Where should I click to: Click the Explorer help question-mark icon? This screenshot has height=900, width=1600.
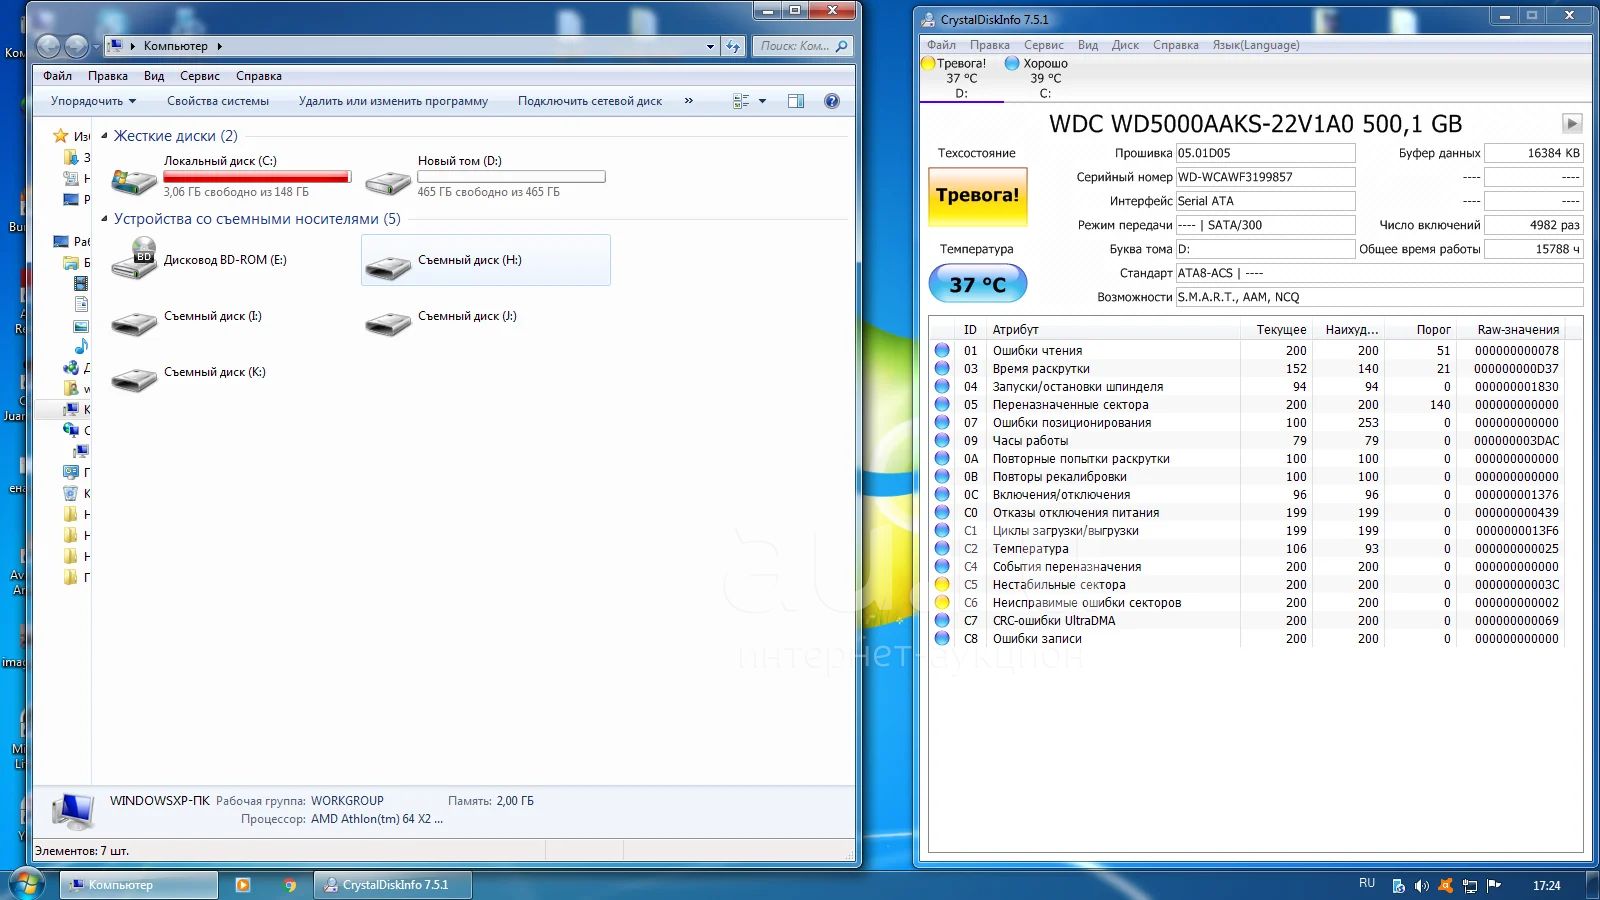(831, 101)
